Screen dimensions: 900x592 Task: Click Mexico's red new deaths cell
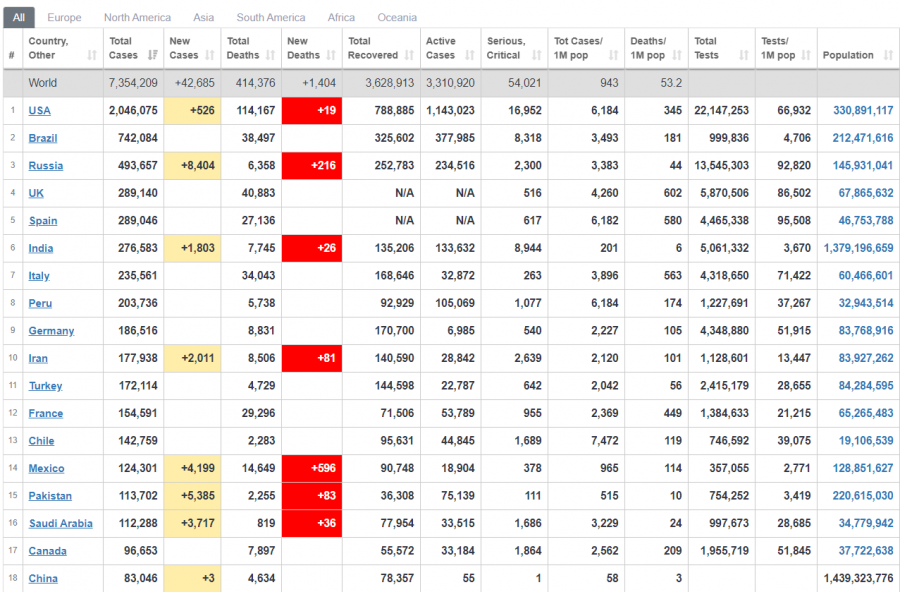pyautogui.click(x=311, y=468)
